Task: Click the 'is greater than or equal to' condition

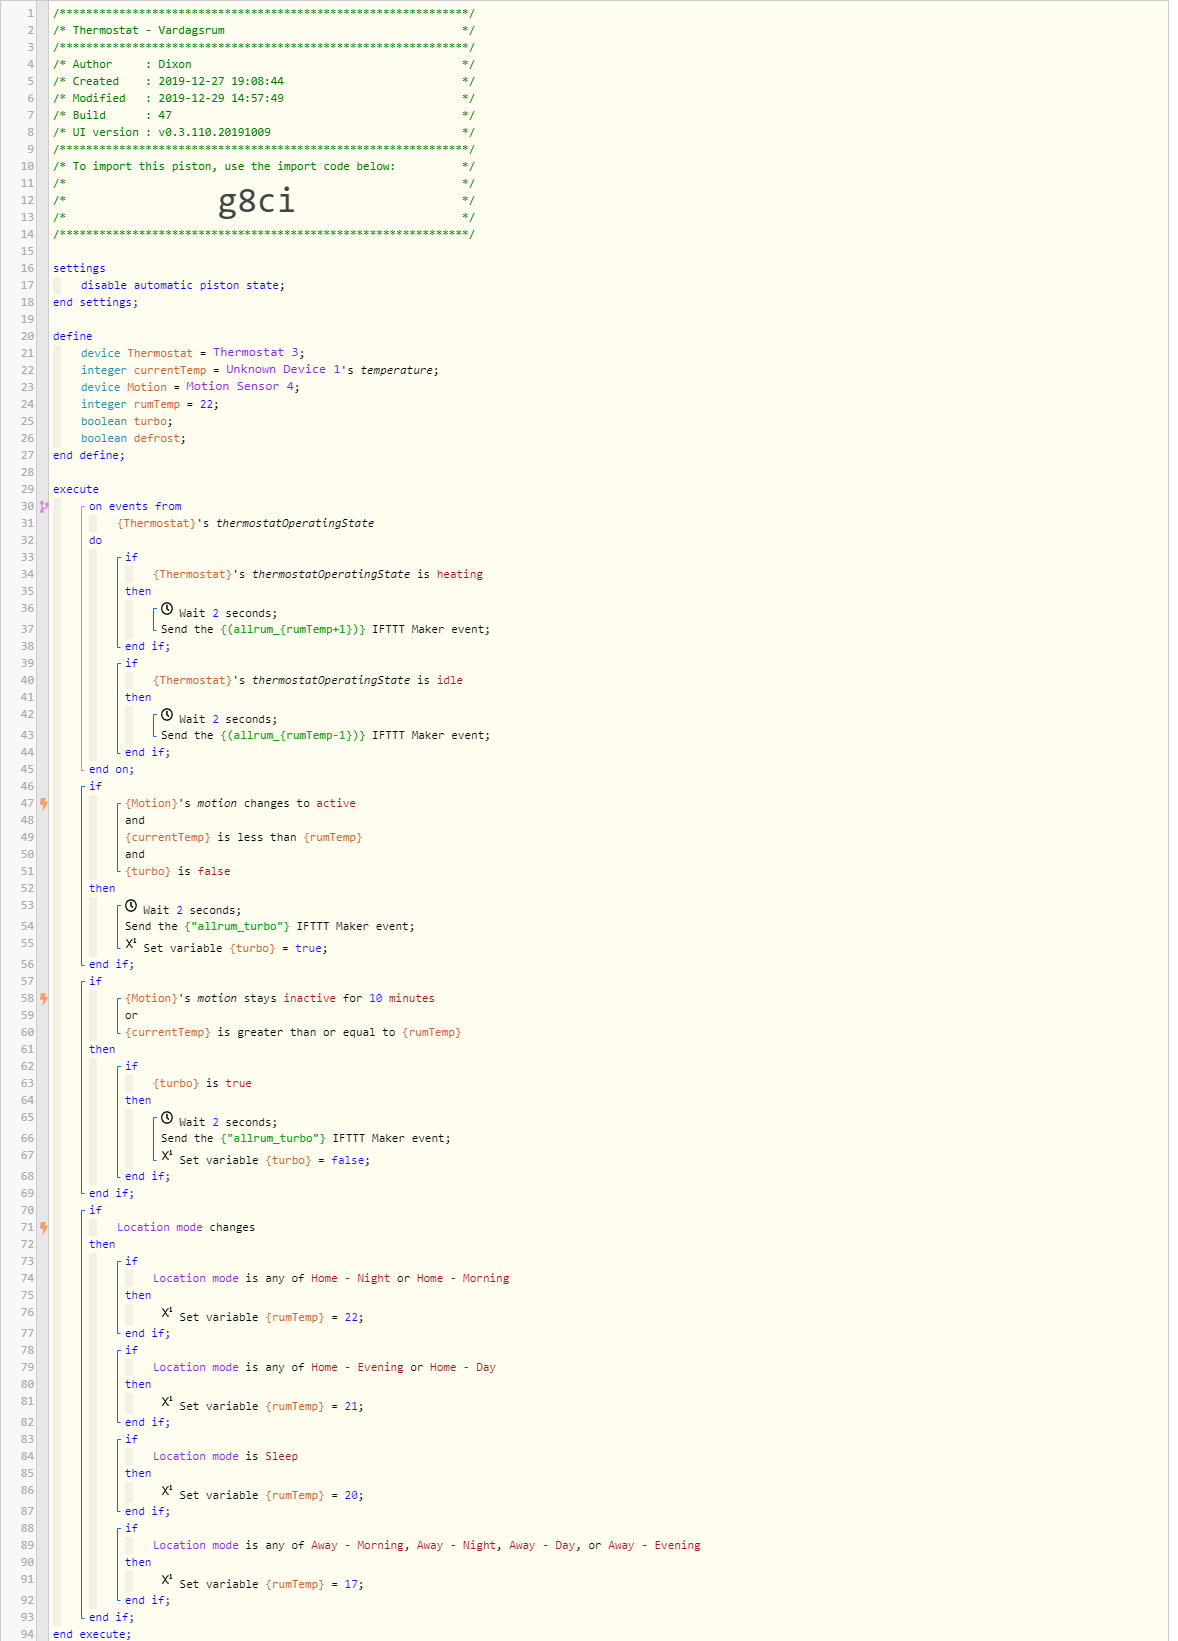Action: click(x=293, y=1032)
